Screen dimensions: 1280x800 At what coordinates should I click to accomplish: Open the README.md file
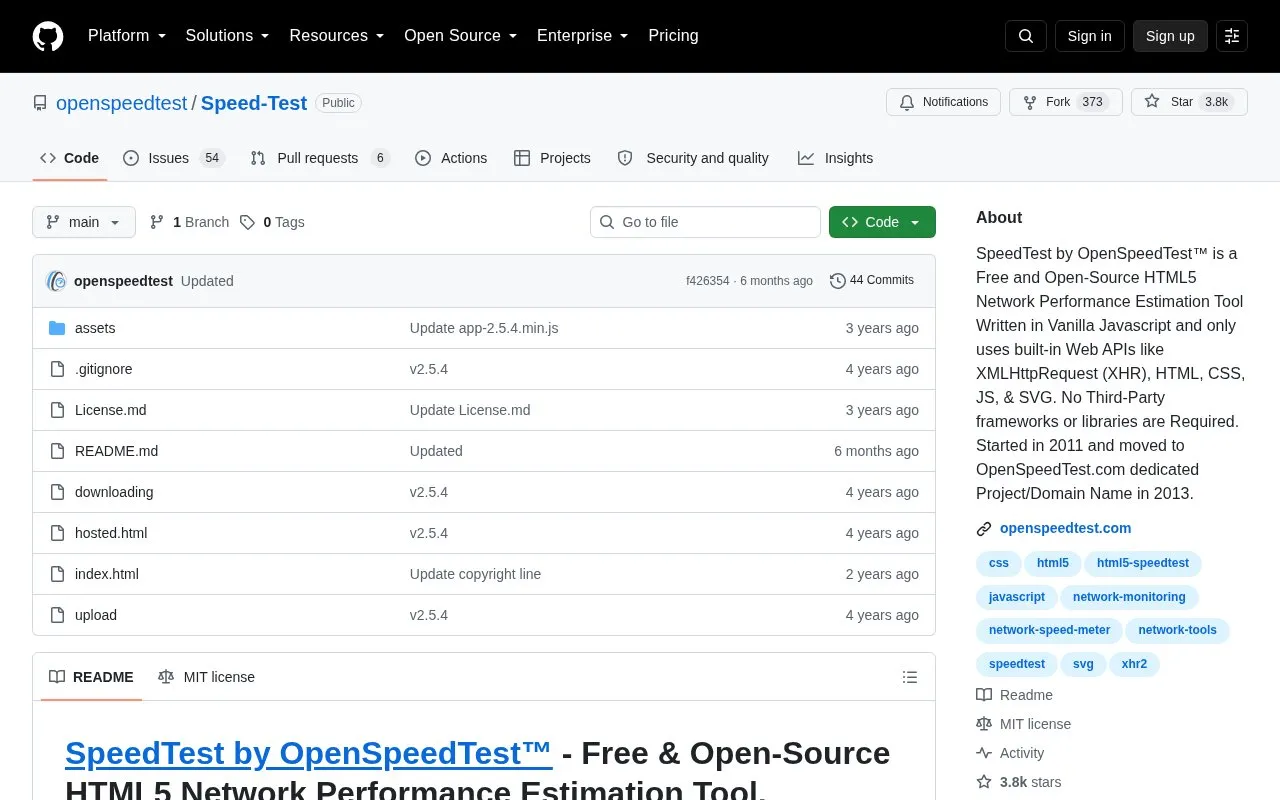pos(116,451)
